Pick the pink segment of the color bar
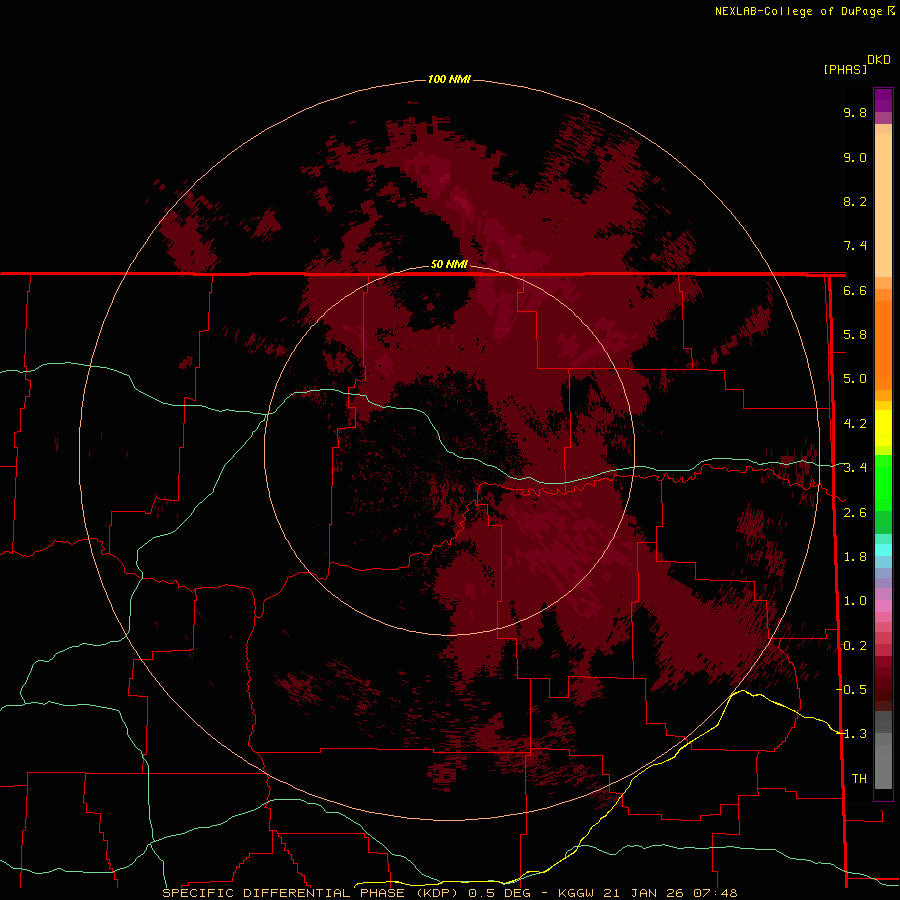Image resolution: width=900 pixels, height=900 pixels. [x=883, y=606]
